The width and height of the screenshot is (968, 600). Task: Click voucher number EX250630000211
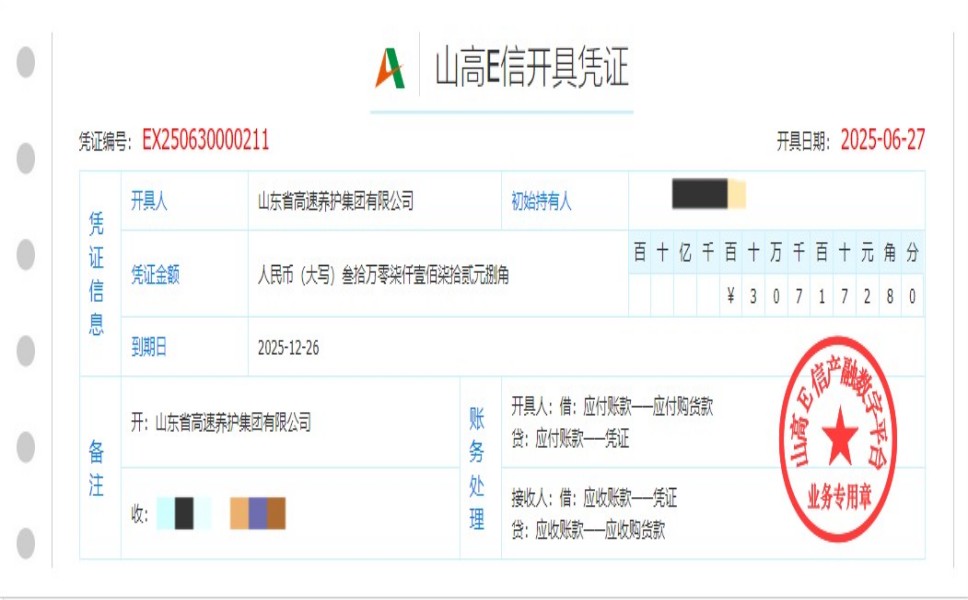click(x=205, y=141)
